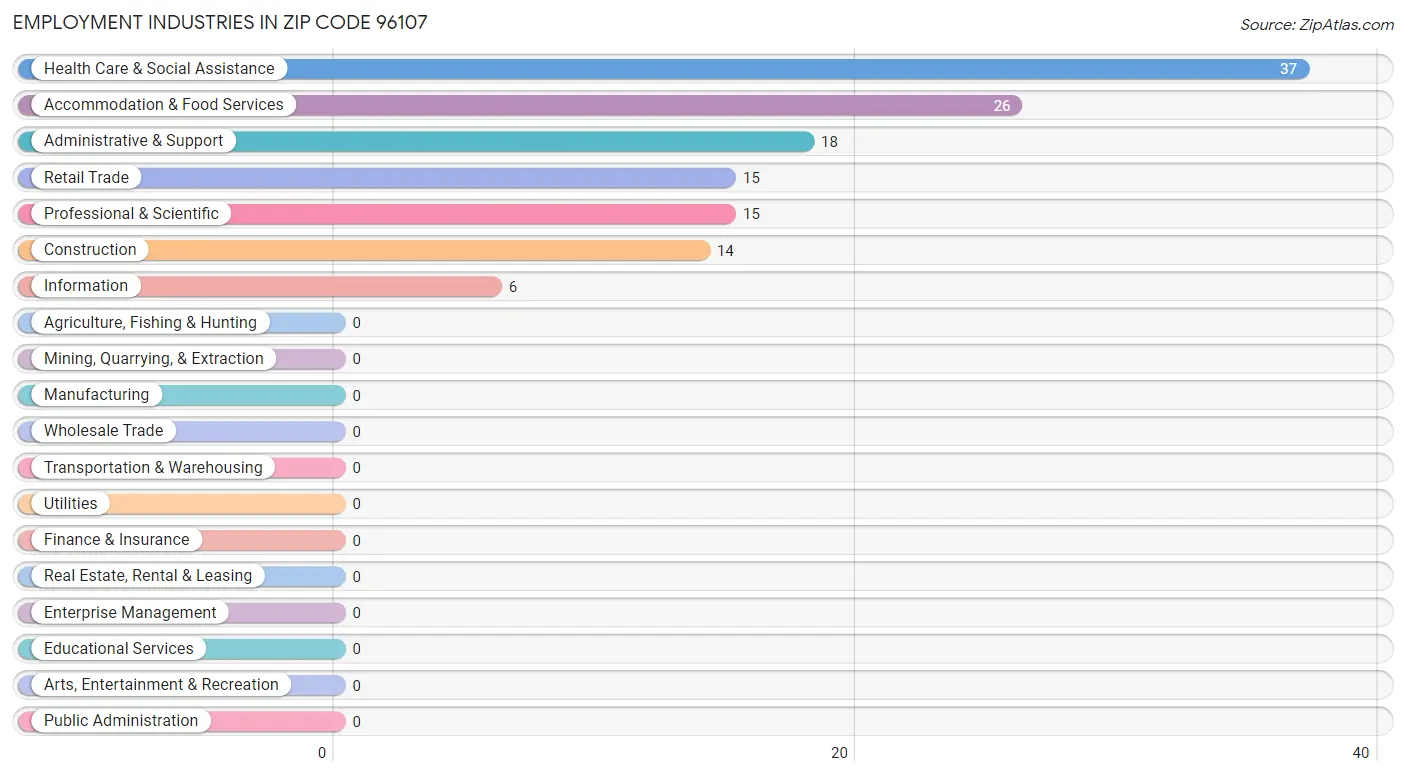Select the Accommodation & Food Services label

click(x=164, y=104)
